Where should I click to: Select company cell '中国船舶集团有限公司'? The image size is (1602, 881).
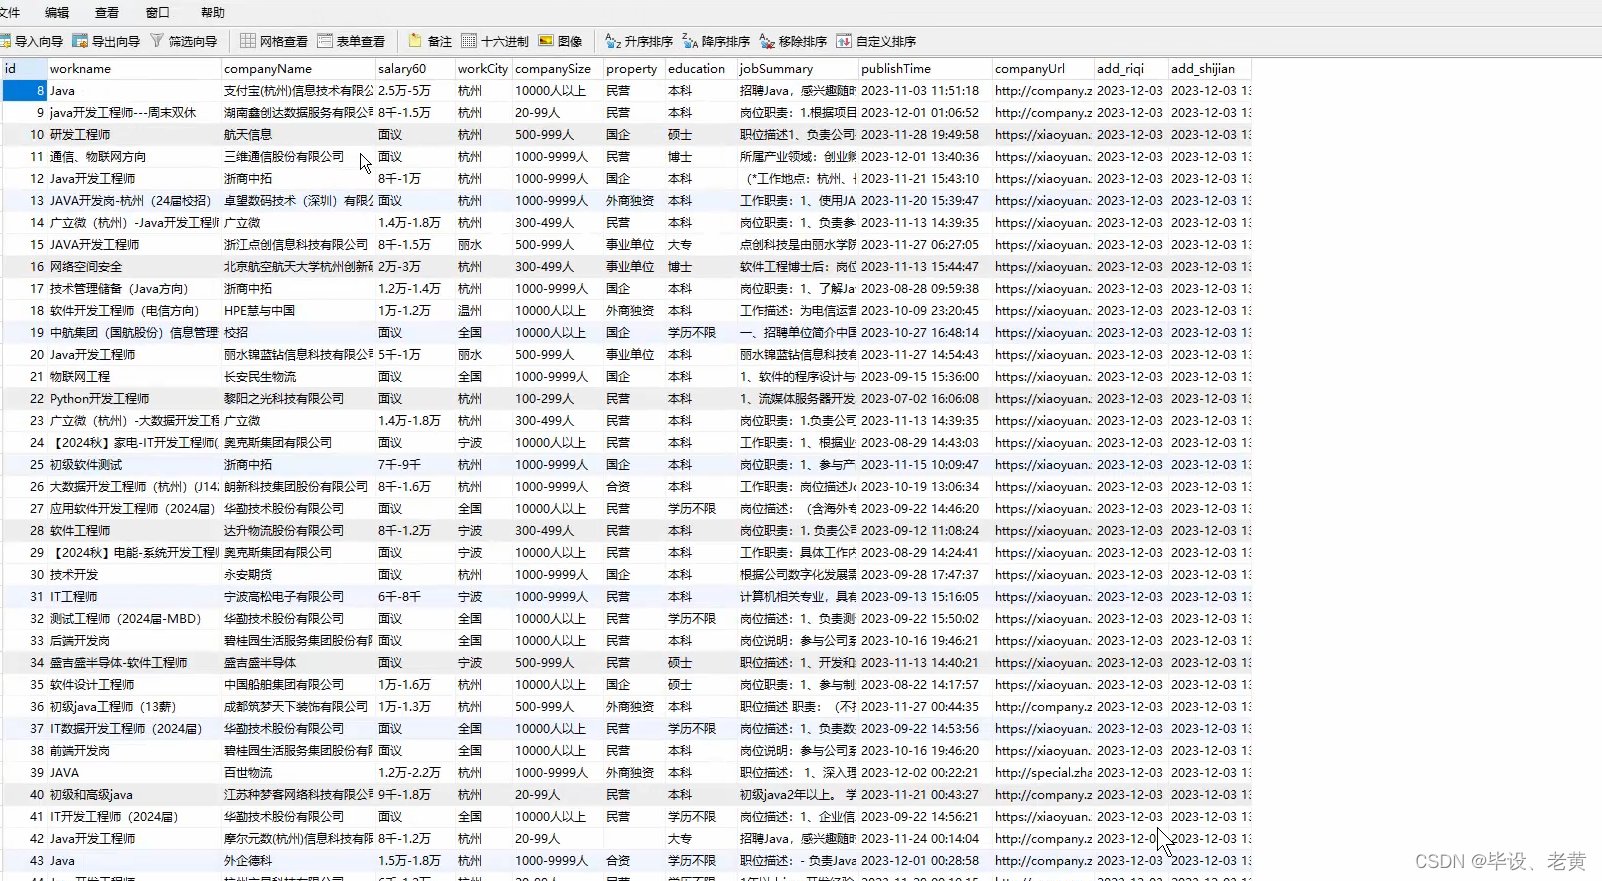click(298, 685)
